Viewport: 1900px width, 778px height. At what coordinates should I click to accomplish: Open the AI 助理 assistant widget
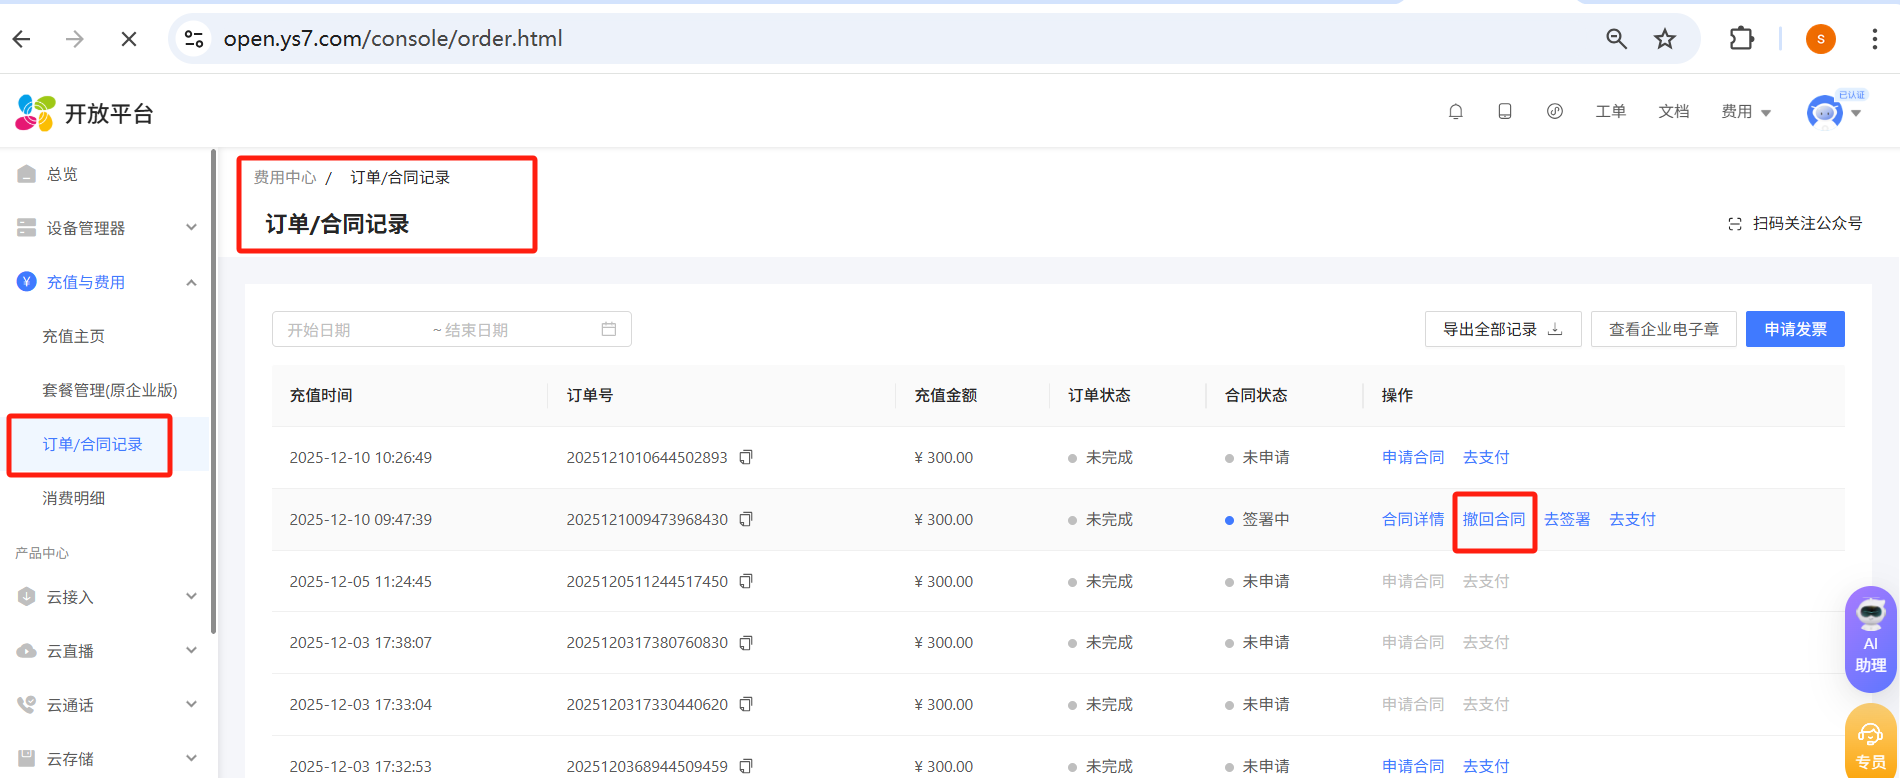1870,638
